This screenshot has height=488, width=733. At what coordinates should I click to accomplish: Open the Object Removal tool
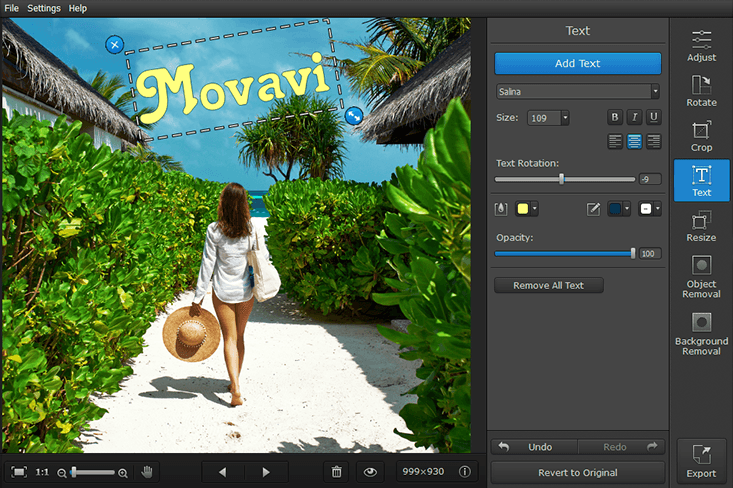click(701, 276)
